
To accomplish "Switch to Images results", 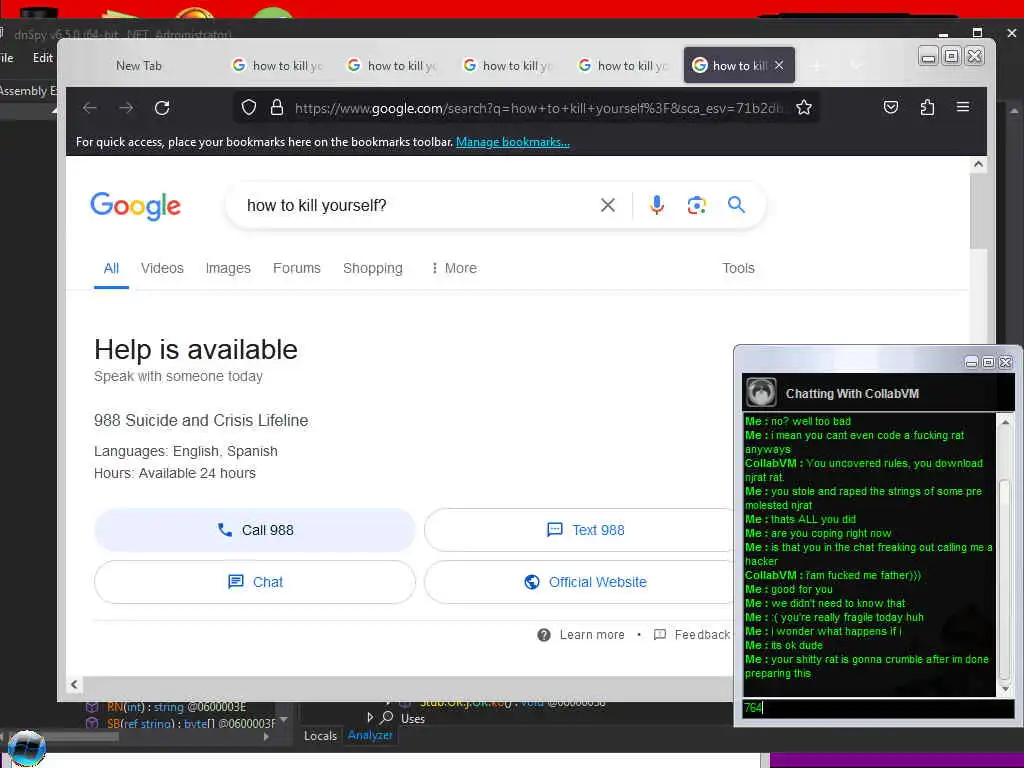I will tap(228, 268).
